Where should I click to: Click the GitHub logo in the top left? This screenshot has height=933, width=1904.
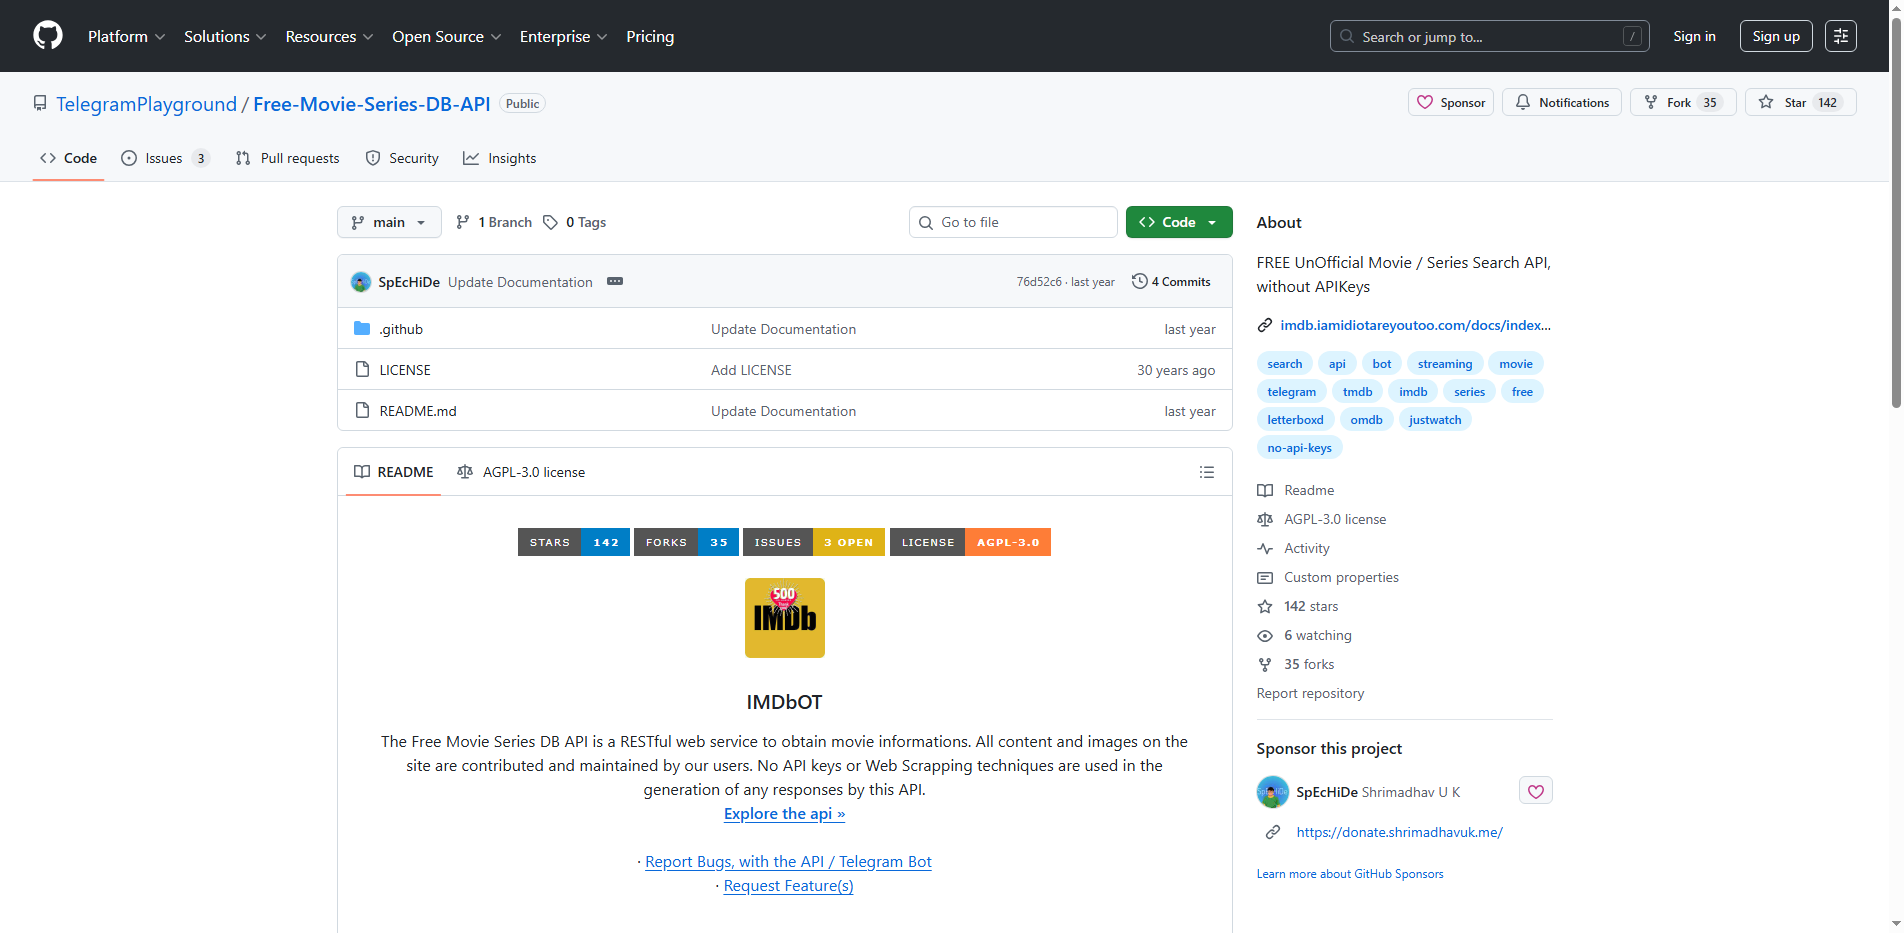pyautogui.click(x=47, y=36)
